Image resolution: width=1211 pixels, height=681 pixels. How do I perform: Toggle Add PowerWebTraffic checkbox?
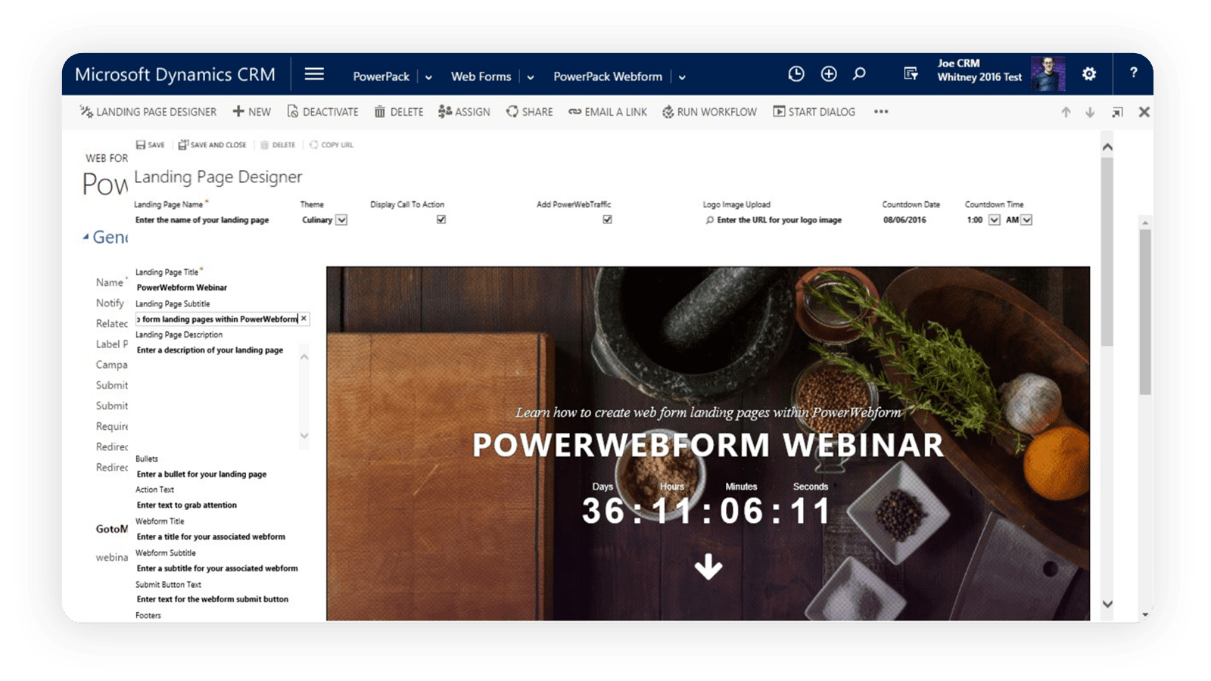point(607,219)
